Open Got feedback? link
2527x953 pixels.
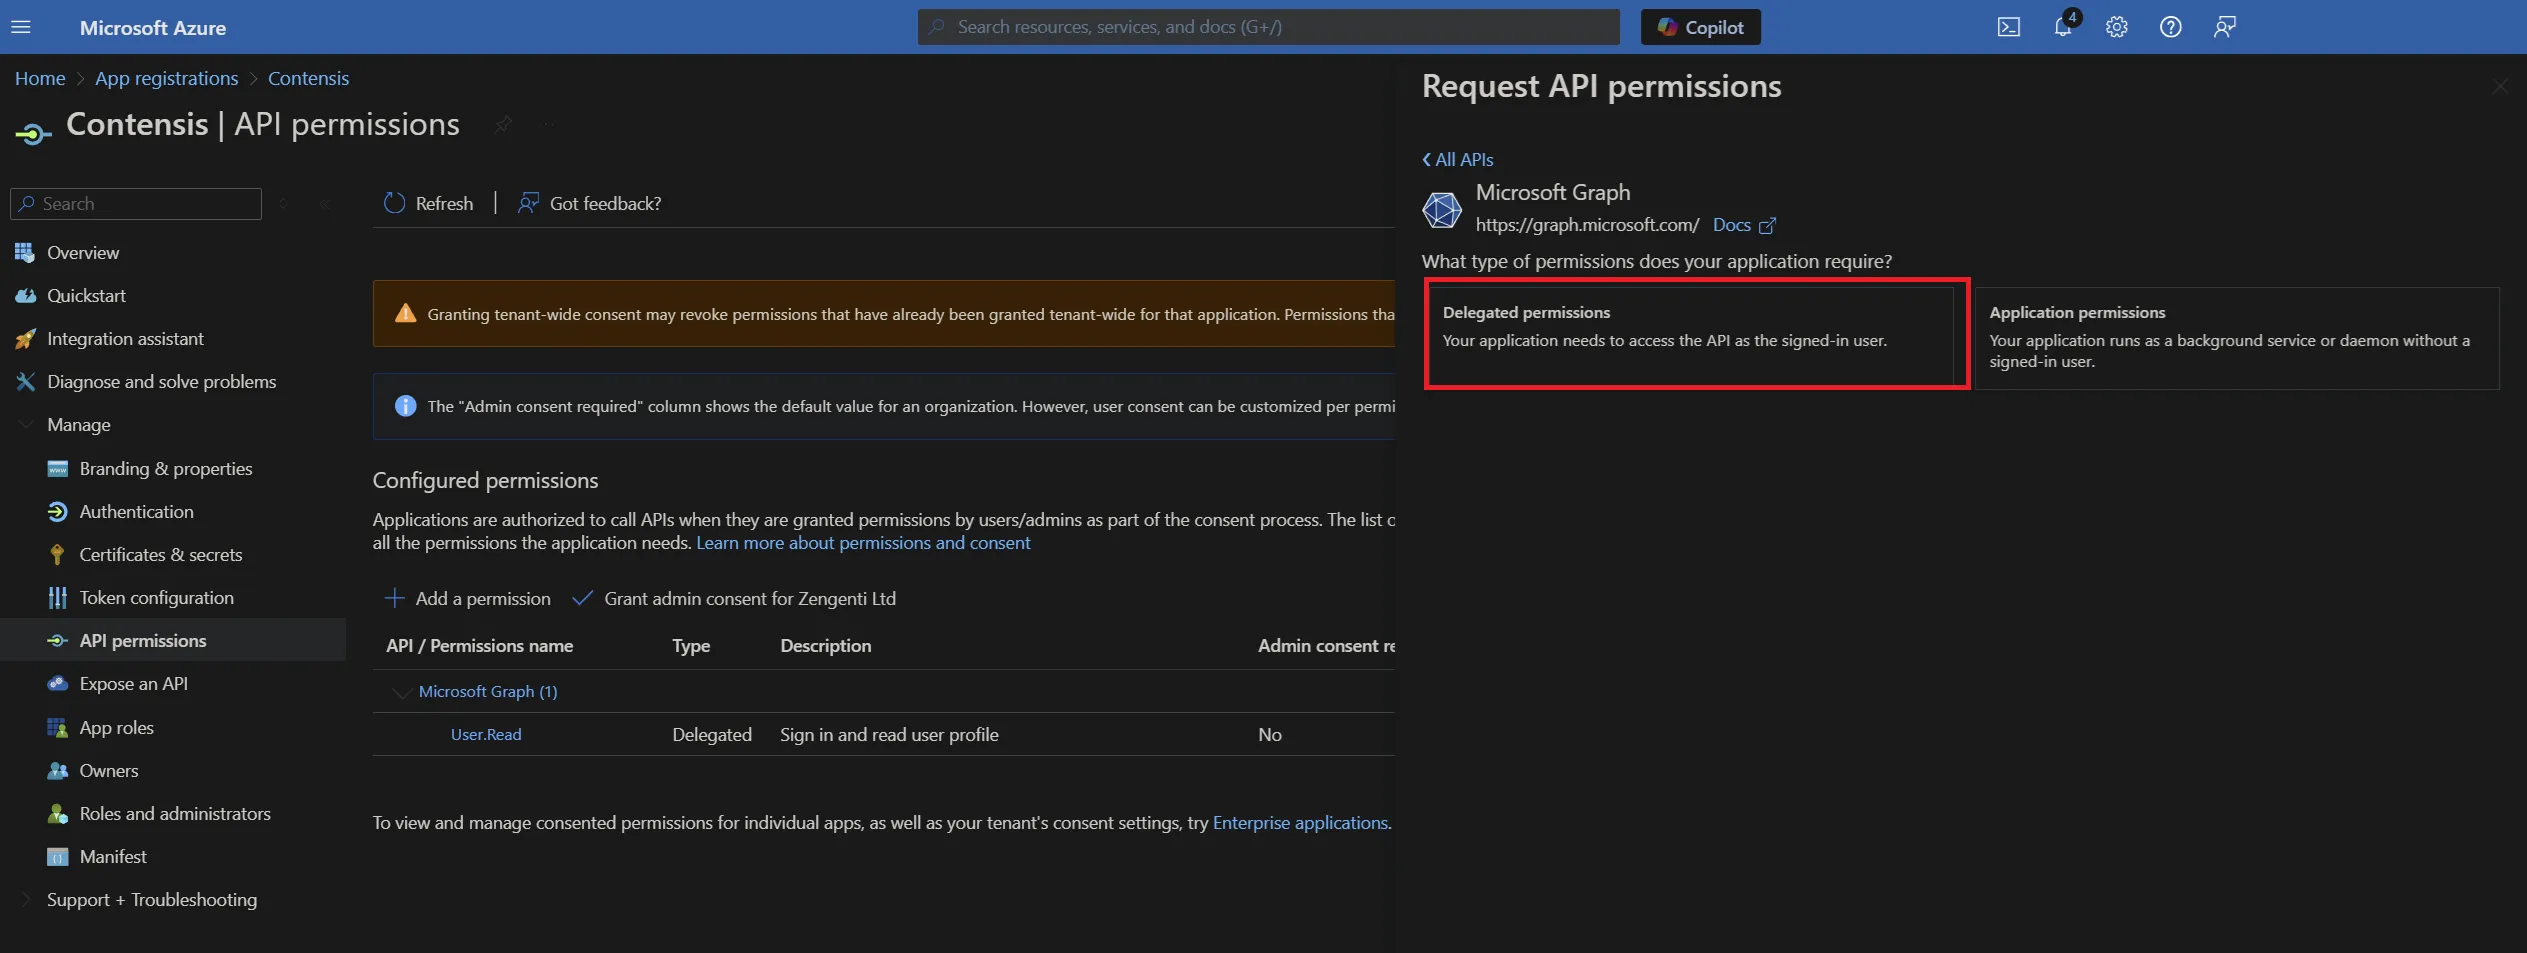(x=589, y=203)
